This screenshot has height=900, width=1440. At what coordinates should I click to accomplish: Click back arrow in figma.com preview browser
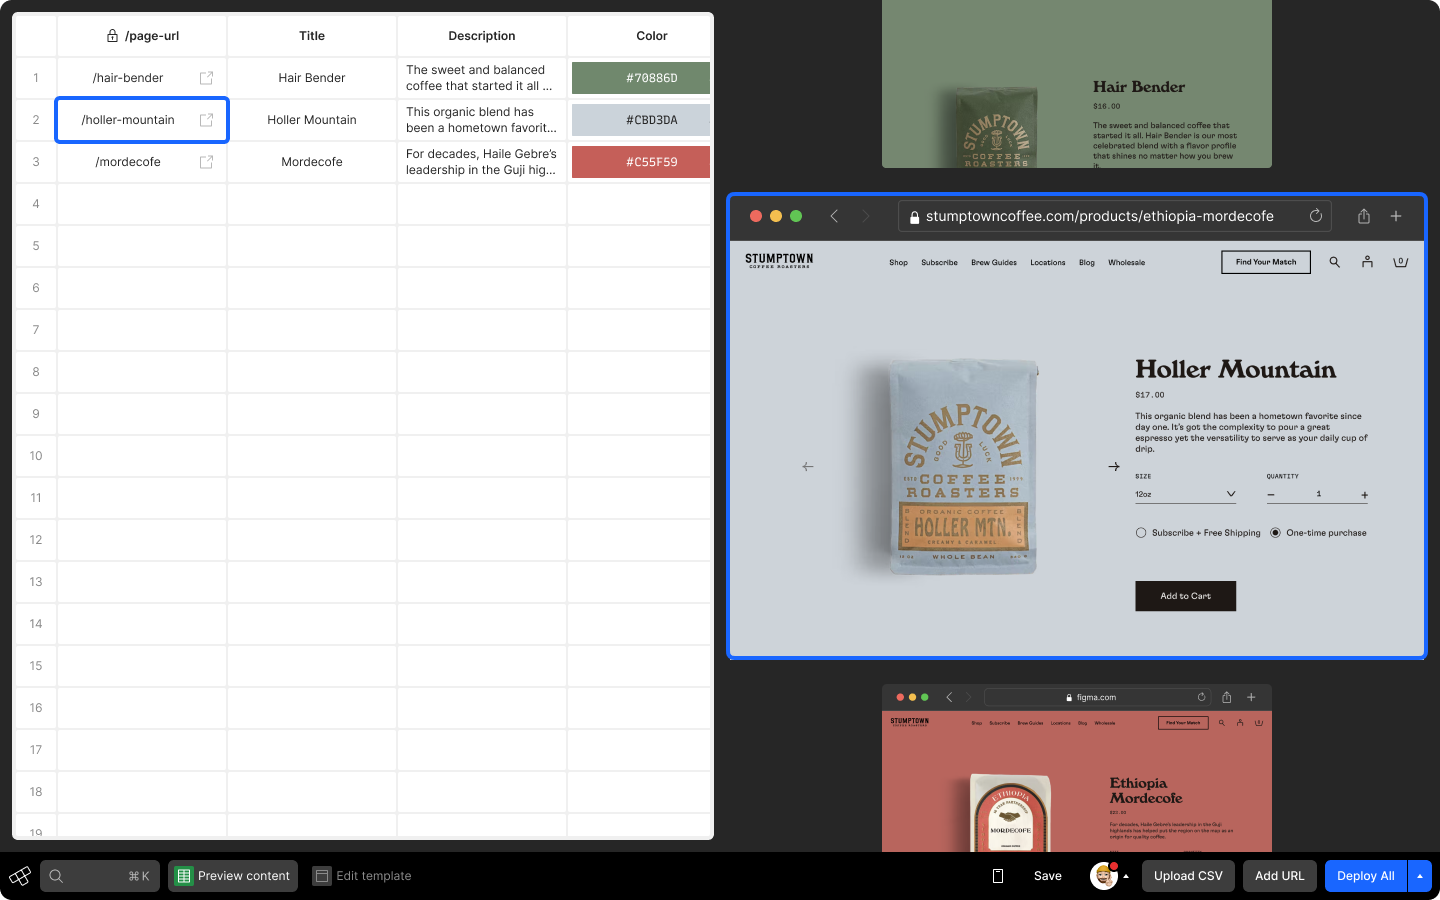[949, 697]
